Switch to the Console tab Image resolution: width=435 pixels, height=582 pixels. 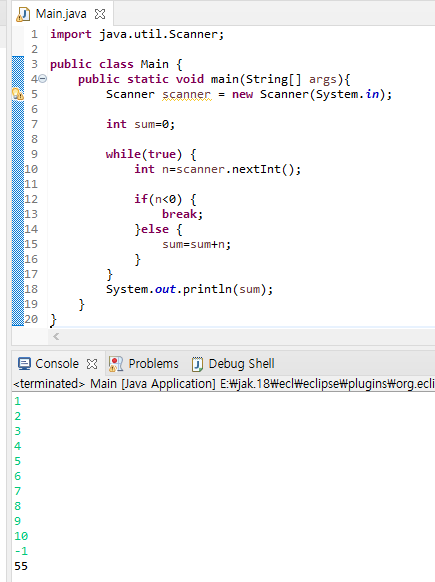point(57,364)
